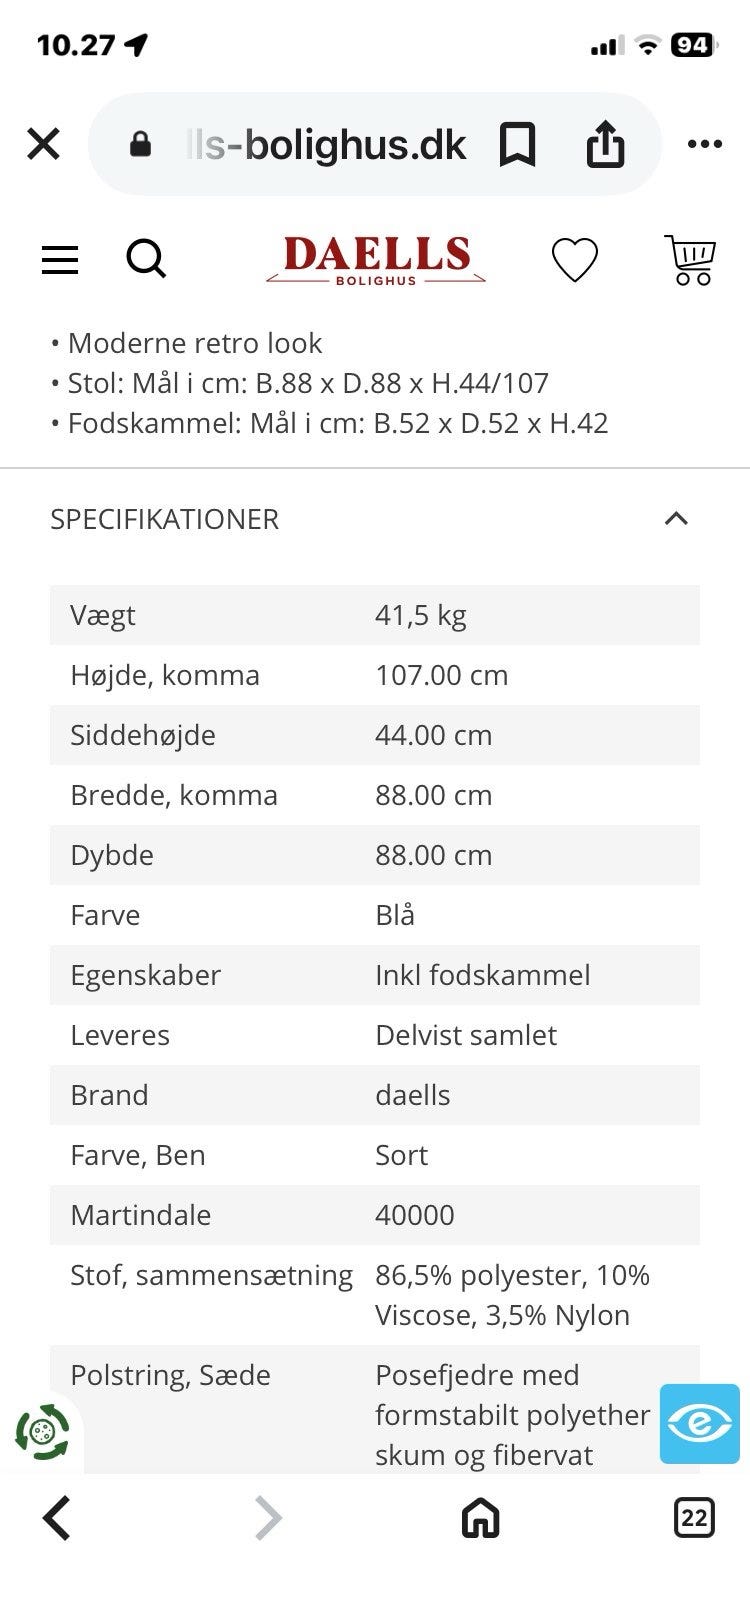Tap the search magnifier icon
750x1624 pixels.
(146, 260)
